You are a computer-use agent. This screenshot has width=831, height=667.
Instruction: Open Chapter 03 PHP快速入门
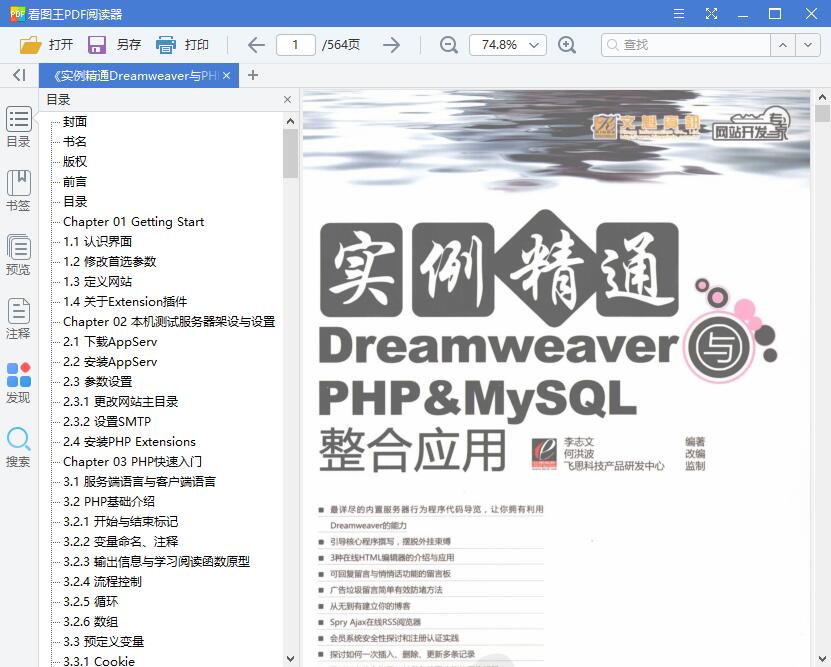tap(132, 462)
